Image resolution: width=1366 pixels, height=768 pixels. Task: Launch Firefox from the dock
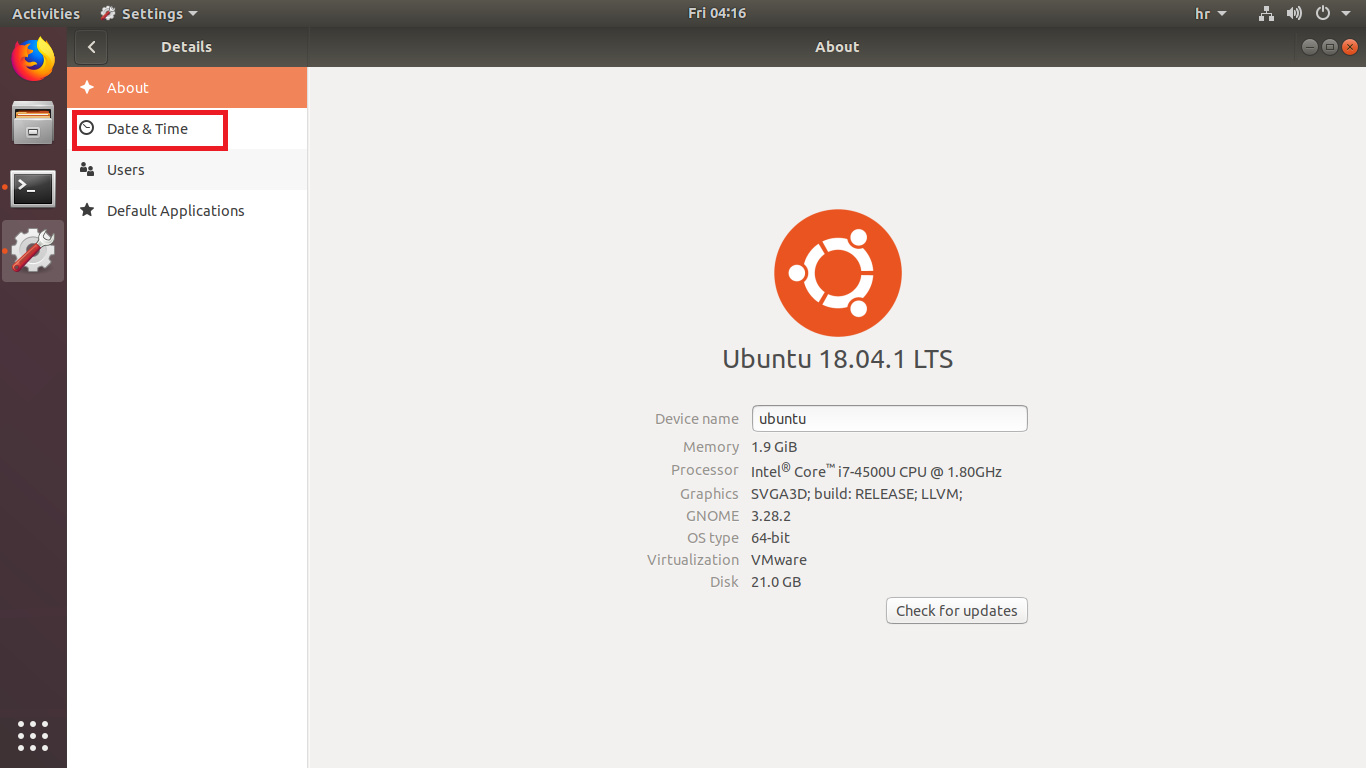coord(33,59)
